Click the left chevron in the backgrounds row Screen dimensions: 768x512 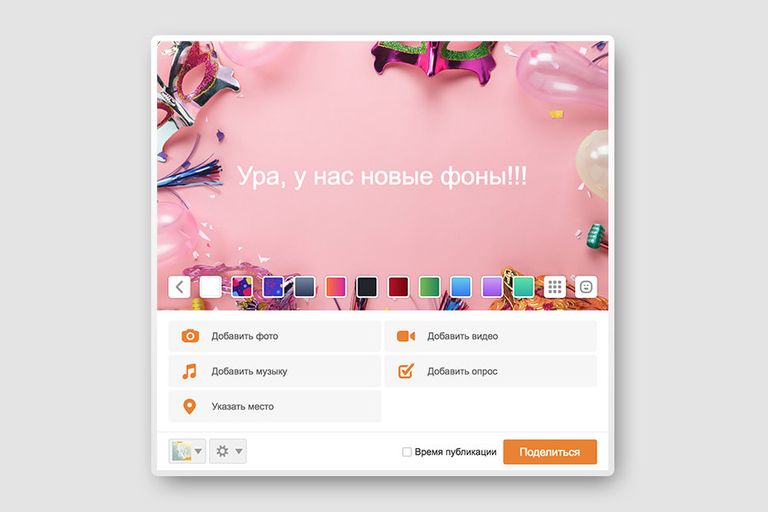[x=179, y=287]
